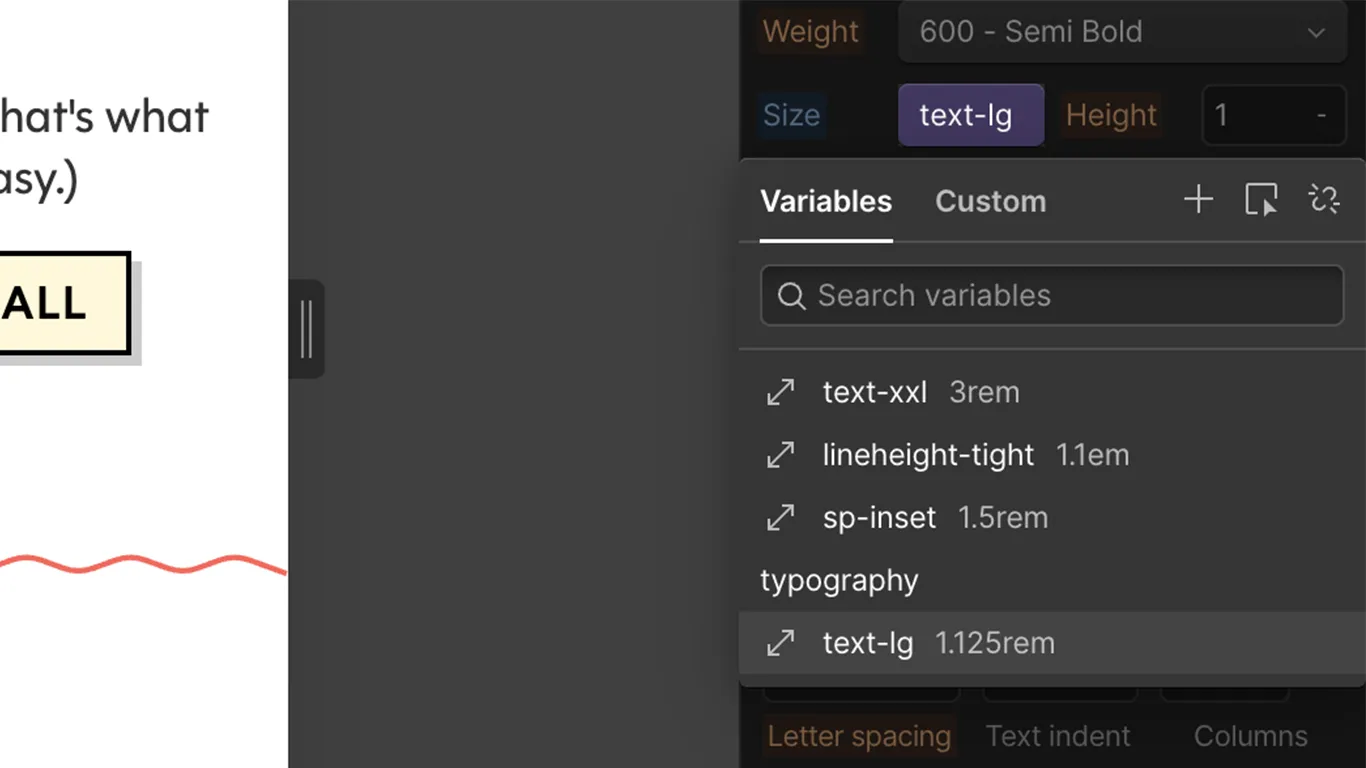
Task: Switch to the Custom tab
Action: 990,201
